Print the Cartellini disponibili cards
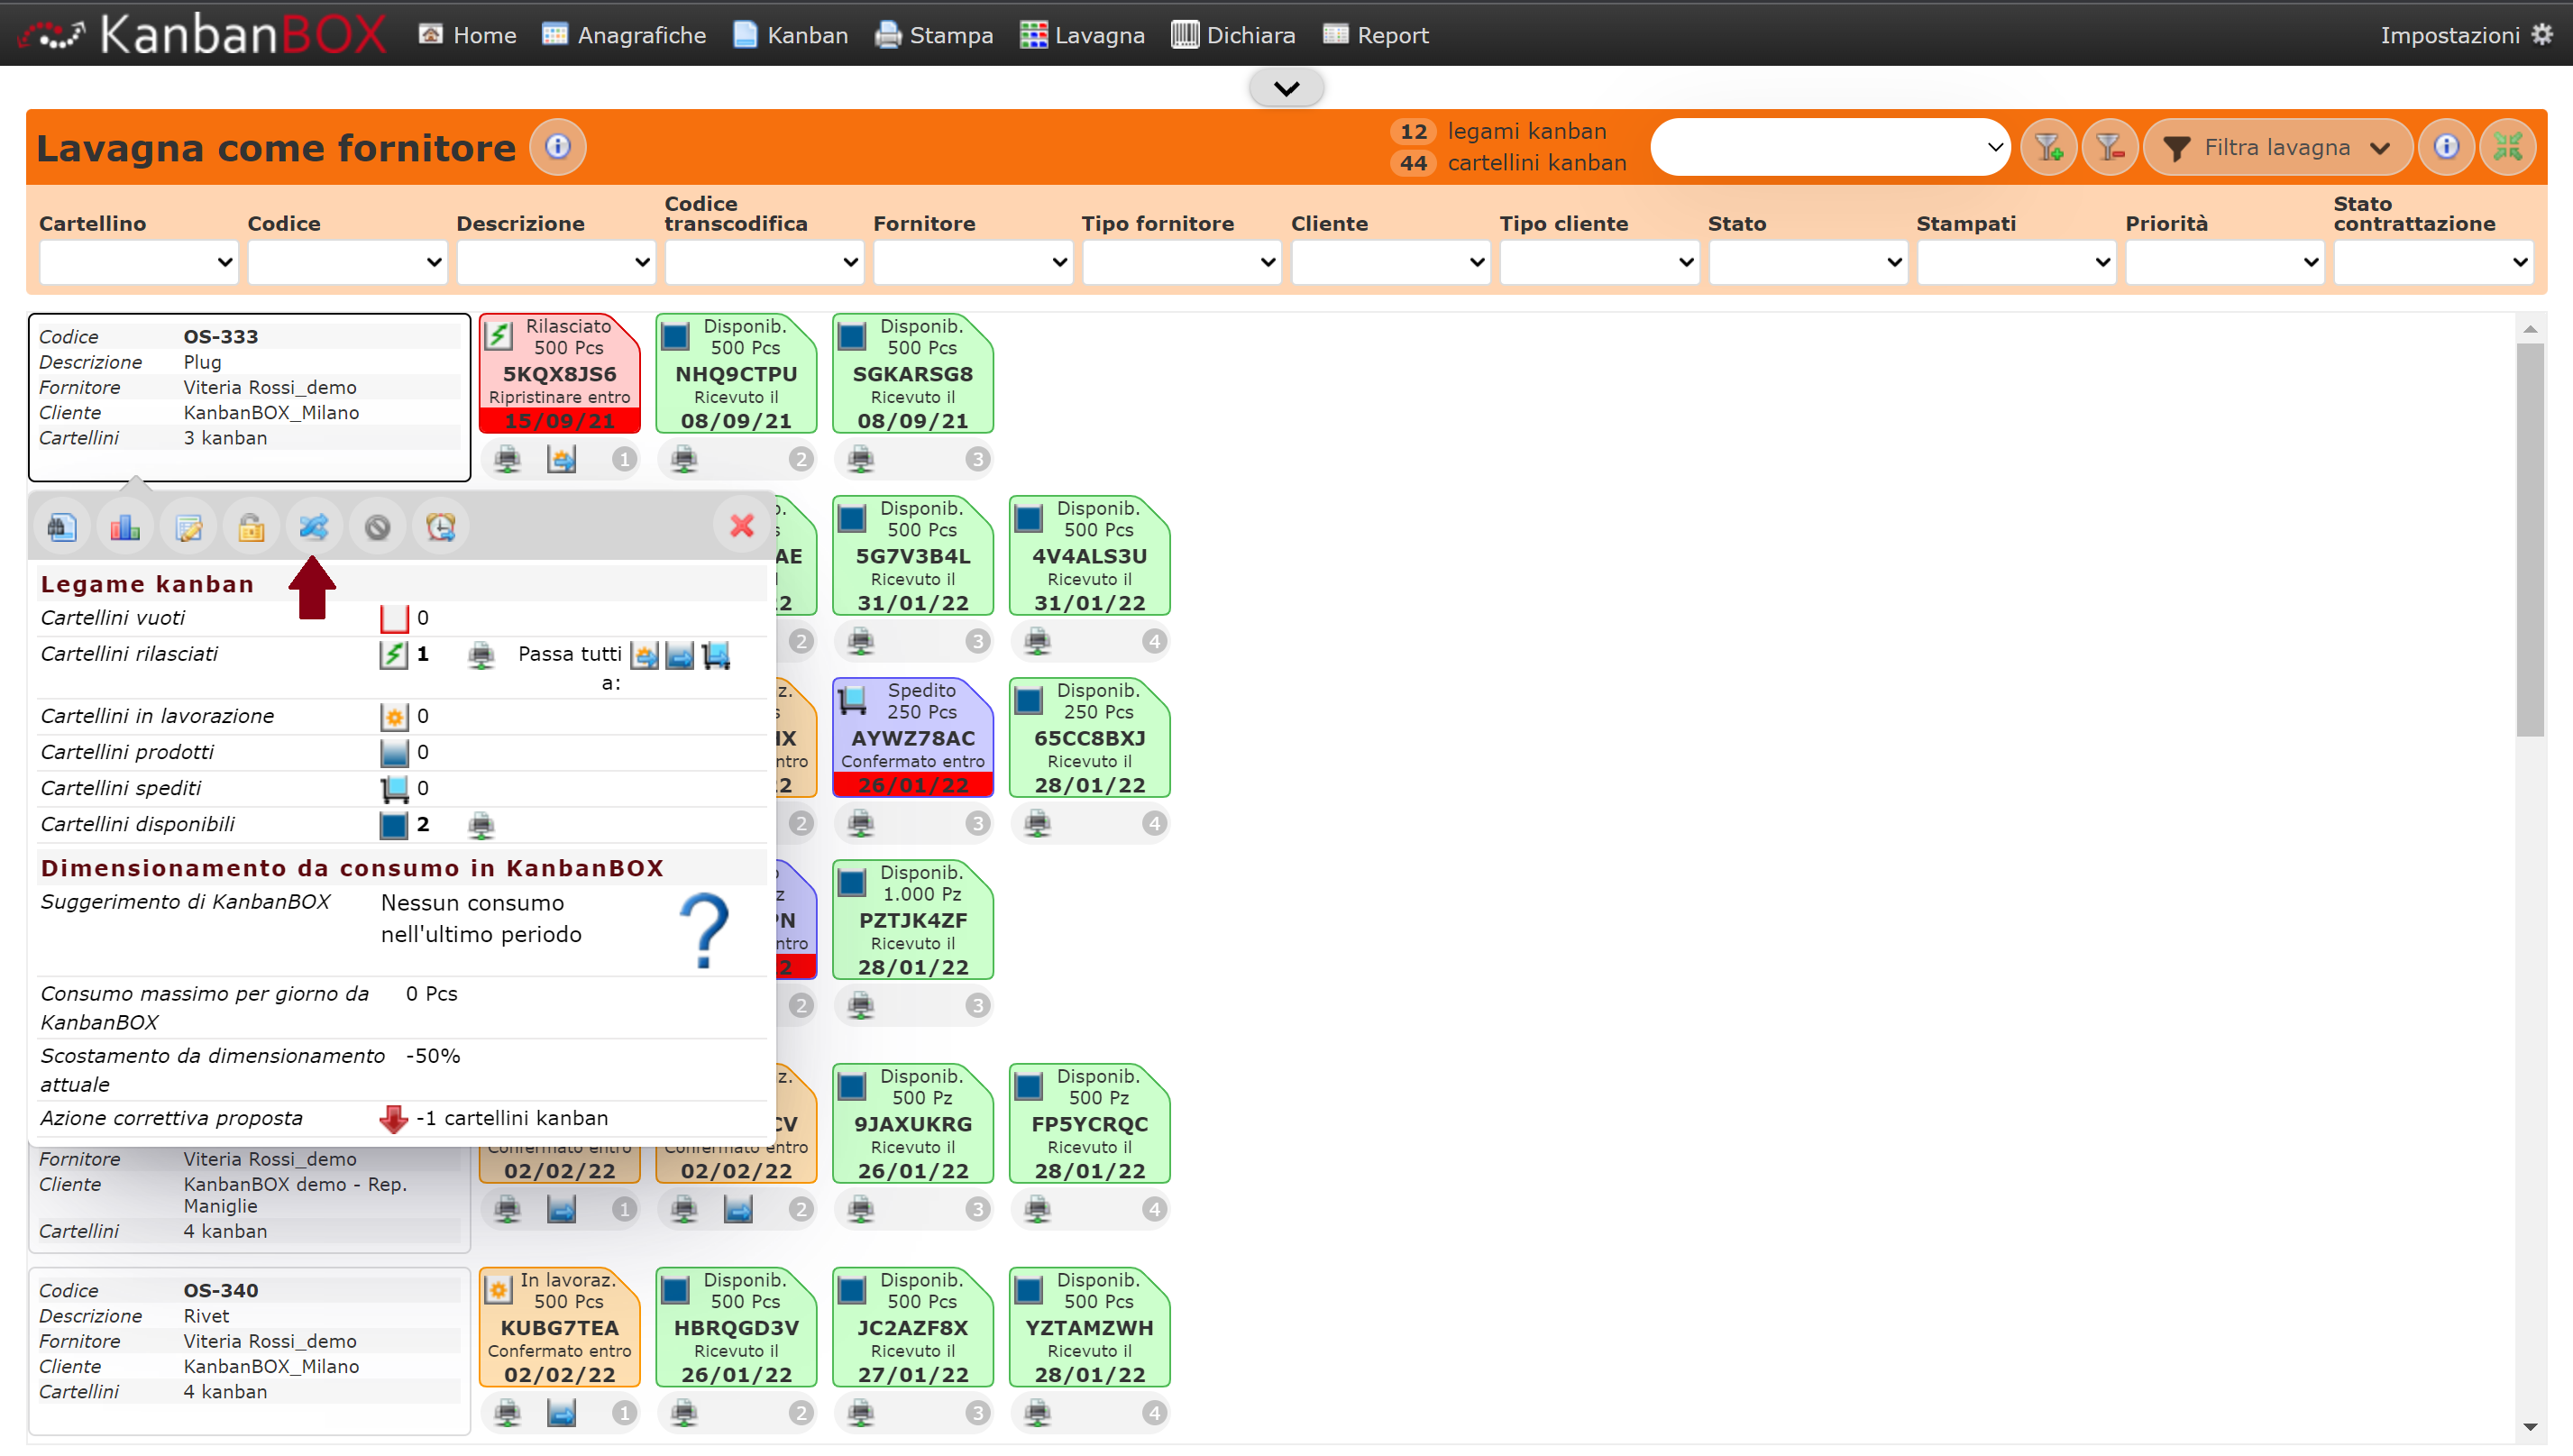2573x1456 pixels. click(x=481, y=825)
